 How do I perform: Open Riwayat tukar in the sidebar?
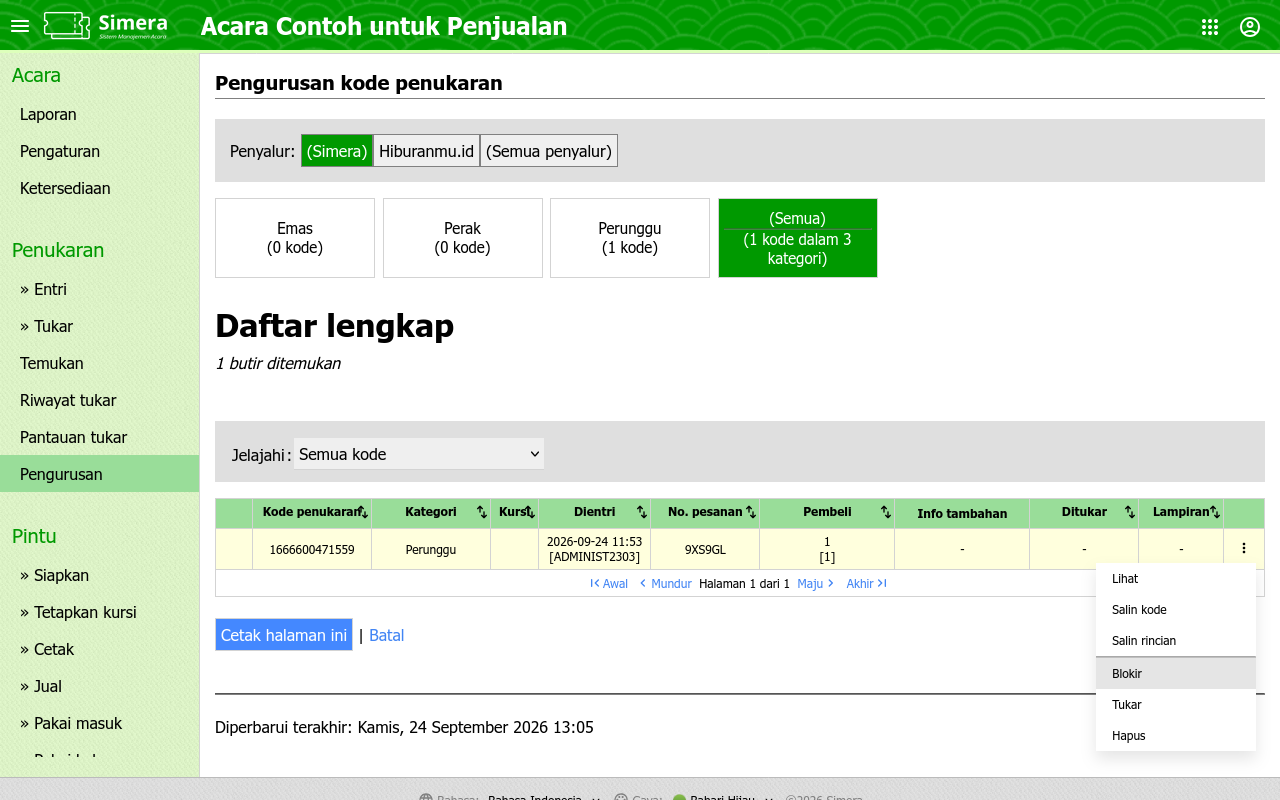click(99, 400)
